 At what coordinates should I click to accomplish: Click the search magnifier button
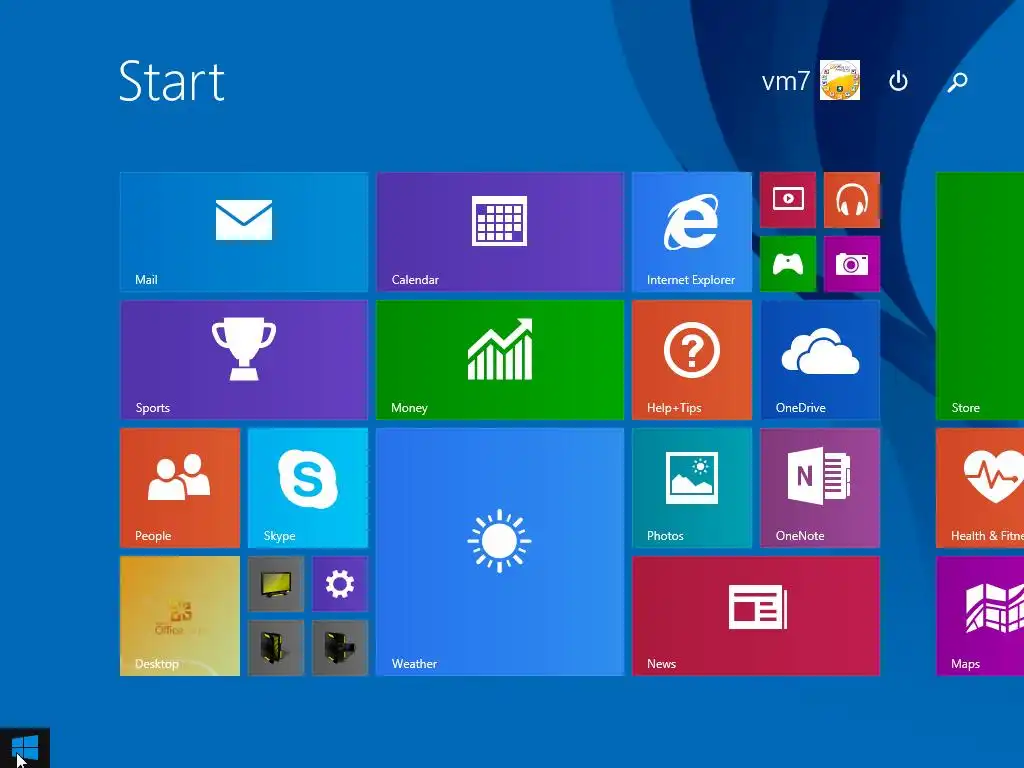coord(957,82)
